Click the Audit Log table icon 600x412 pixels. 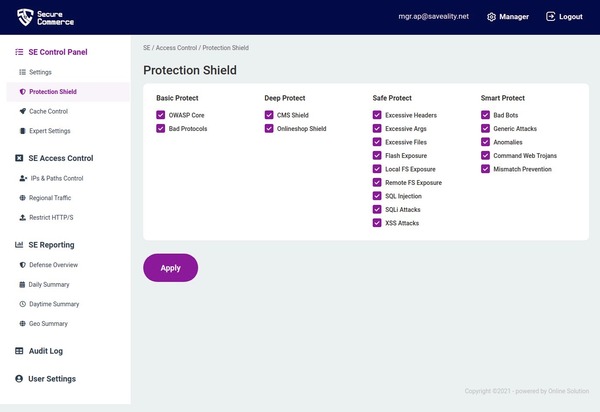pos(19,352)
